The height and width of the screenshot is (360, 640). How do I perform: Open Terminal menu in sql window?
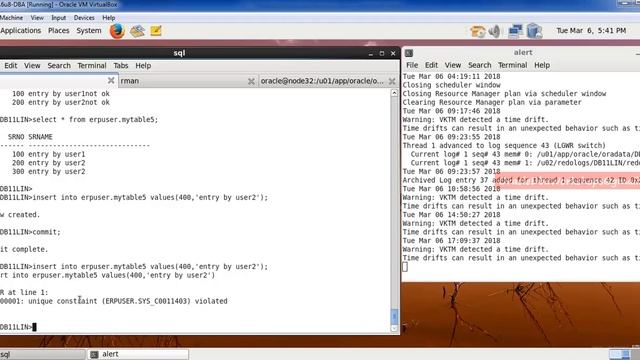[92, 66]
